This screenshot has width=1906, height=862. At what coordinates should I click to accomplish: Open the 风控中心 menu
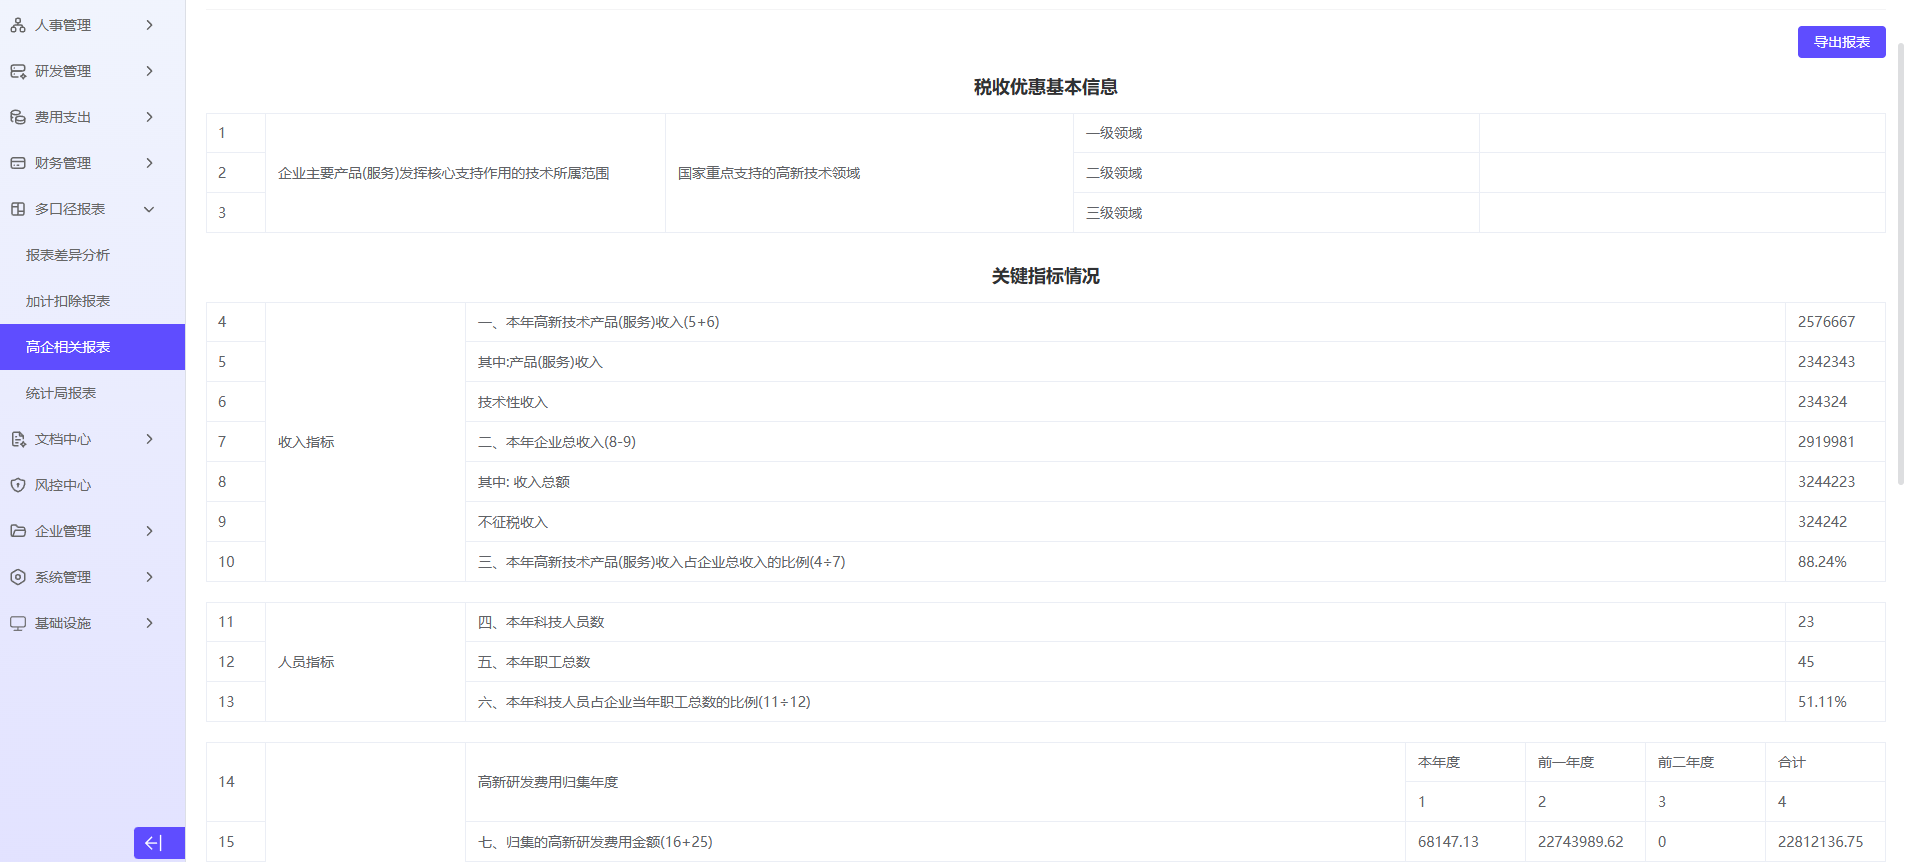[92, 485]
